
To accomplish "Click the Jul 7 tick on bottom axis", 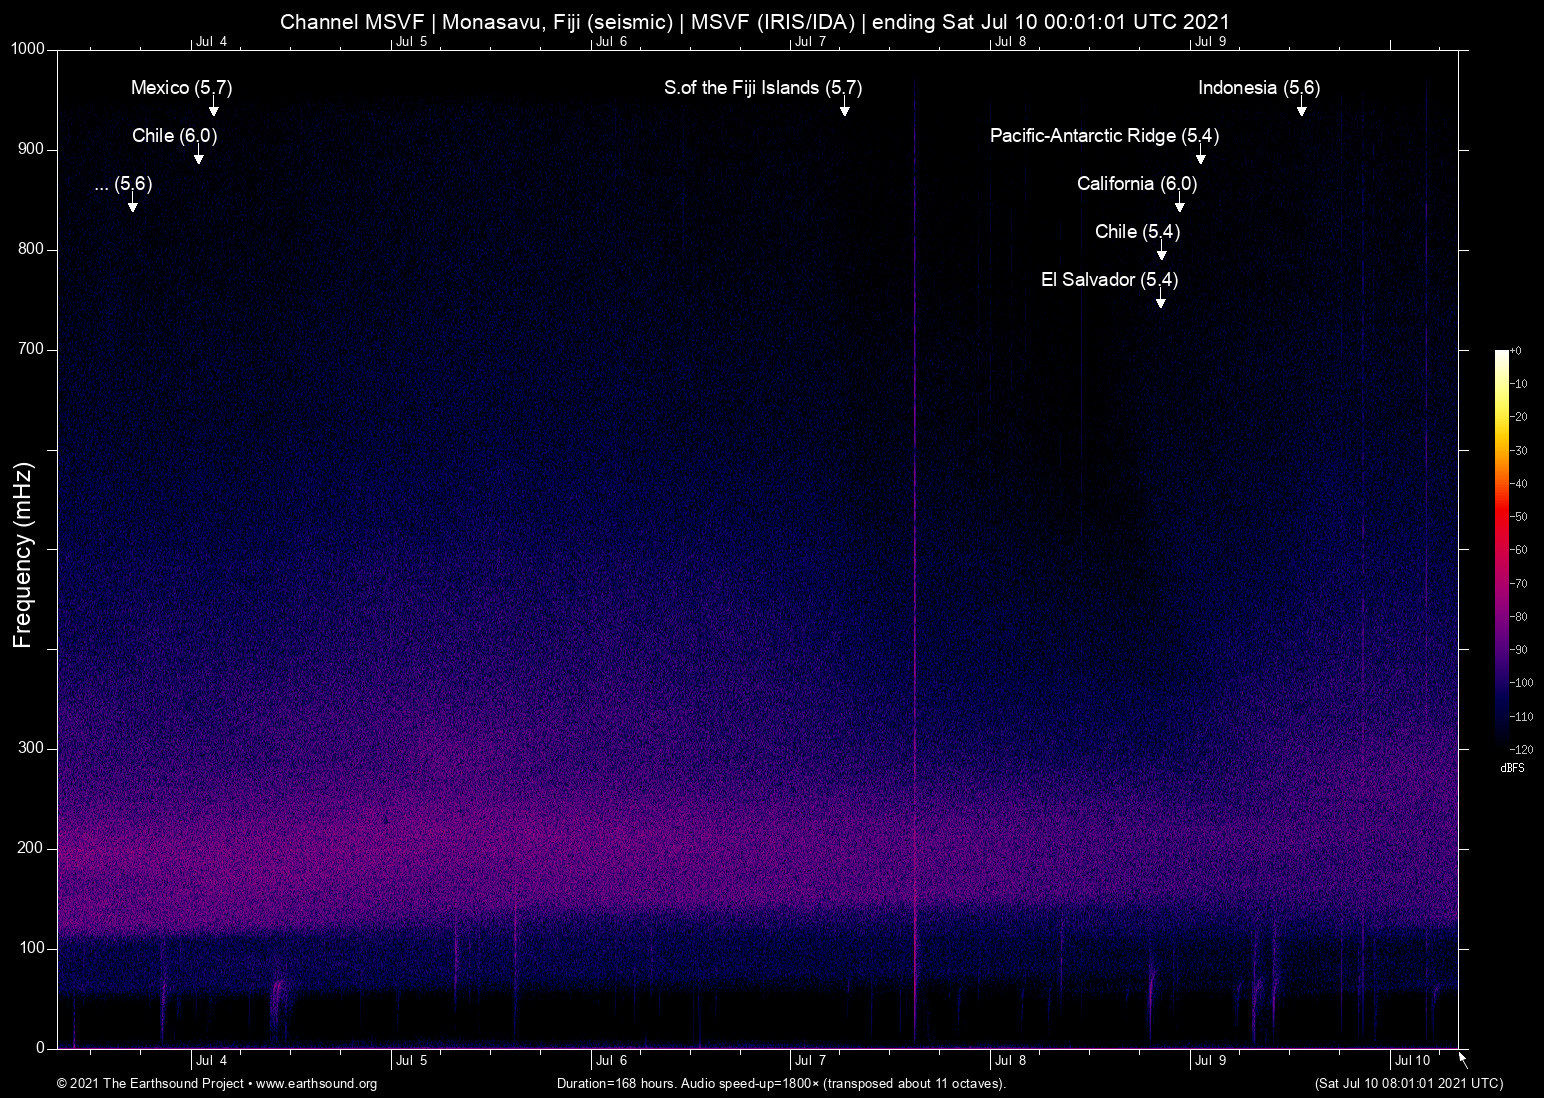I will [810, 1060].
